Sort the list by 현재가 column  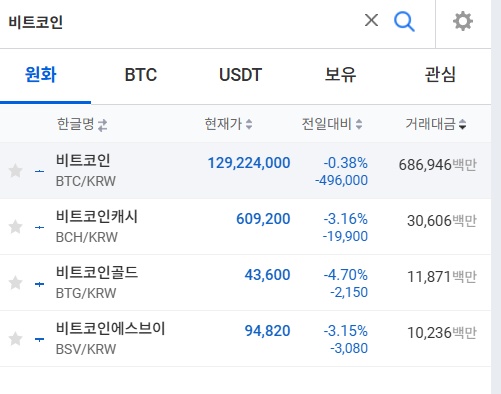click(228, 124)
